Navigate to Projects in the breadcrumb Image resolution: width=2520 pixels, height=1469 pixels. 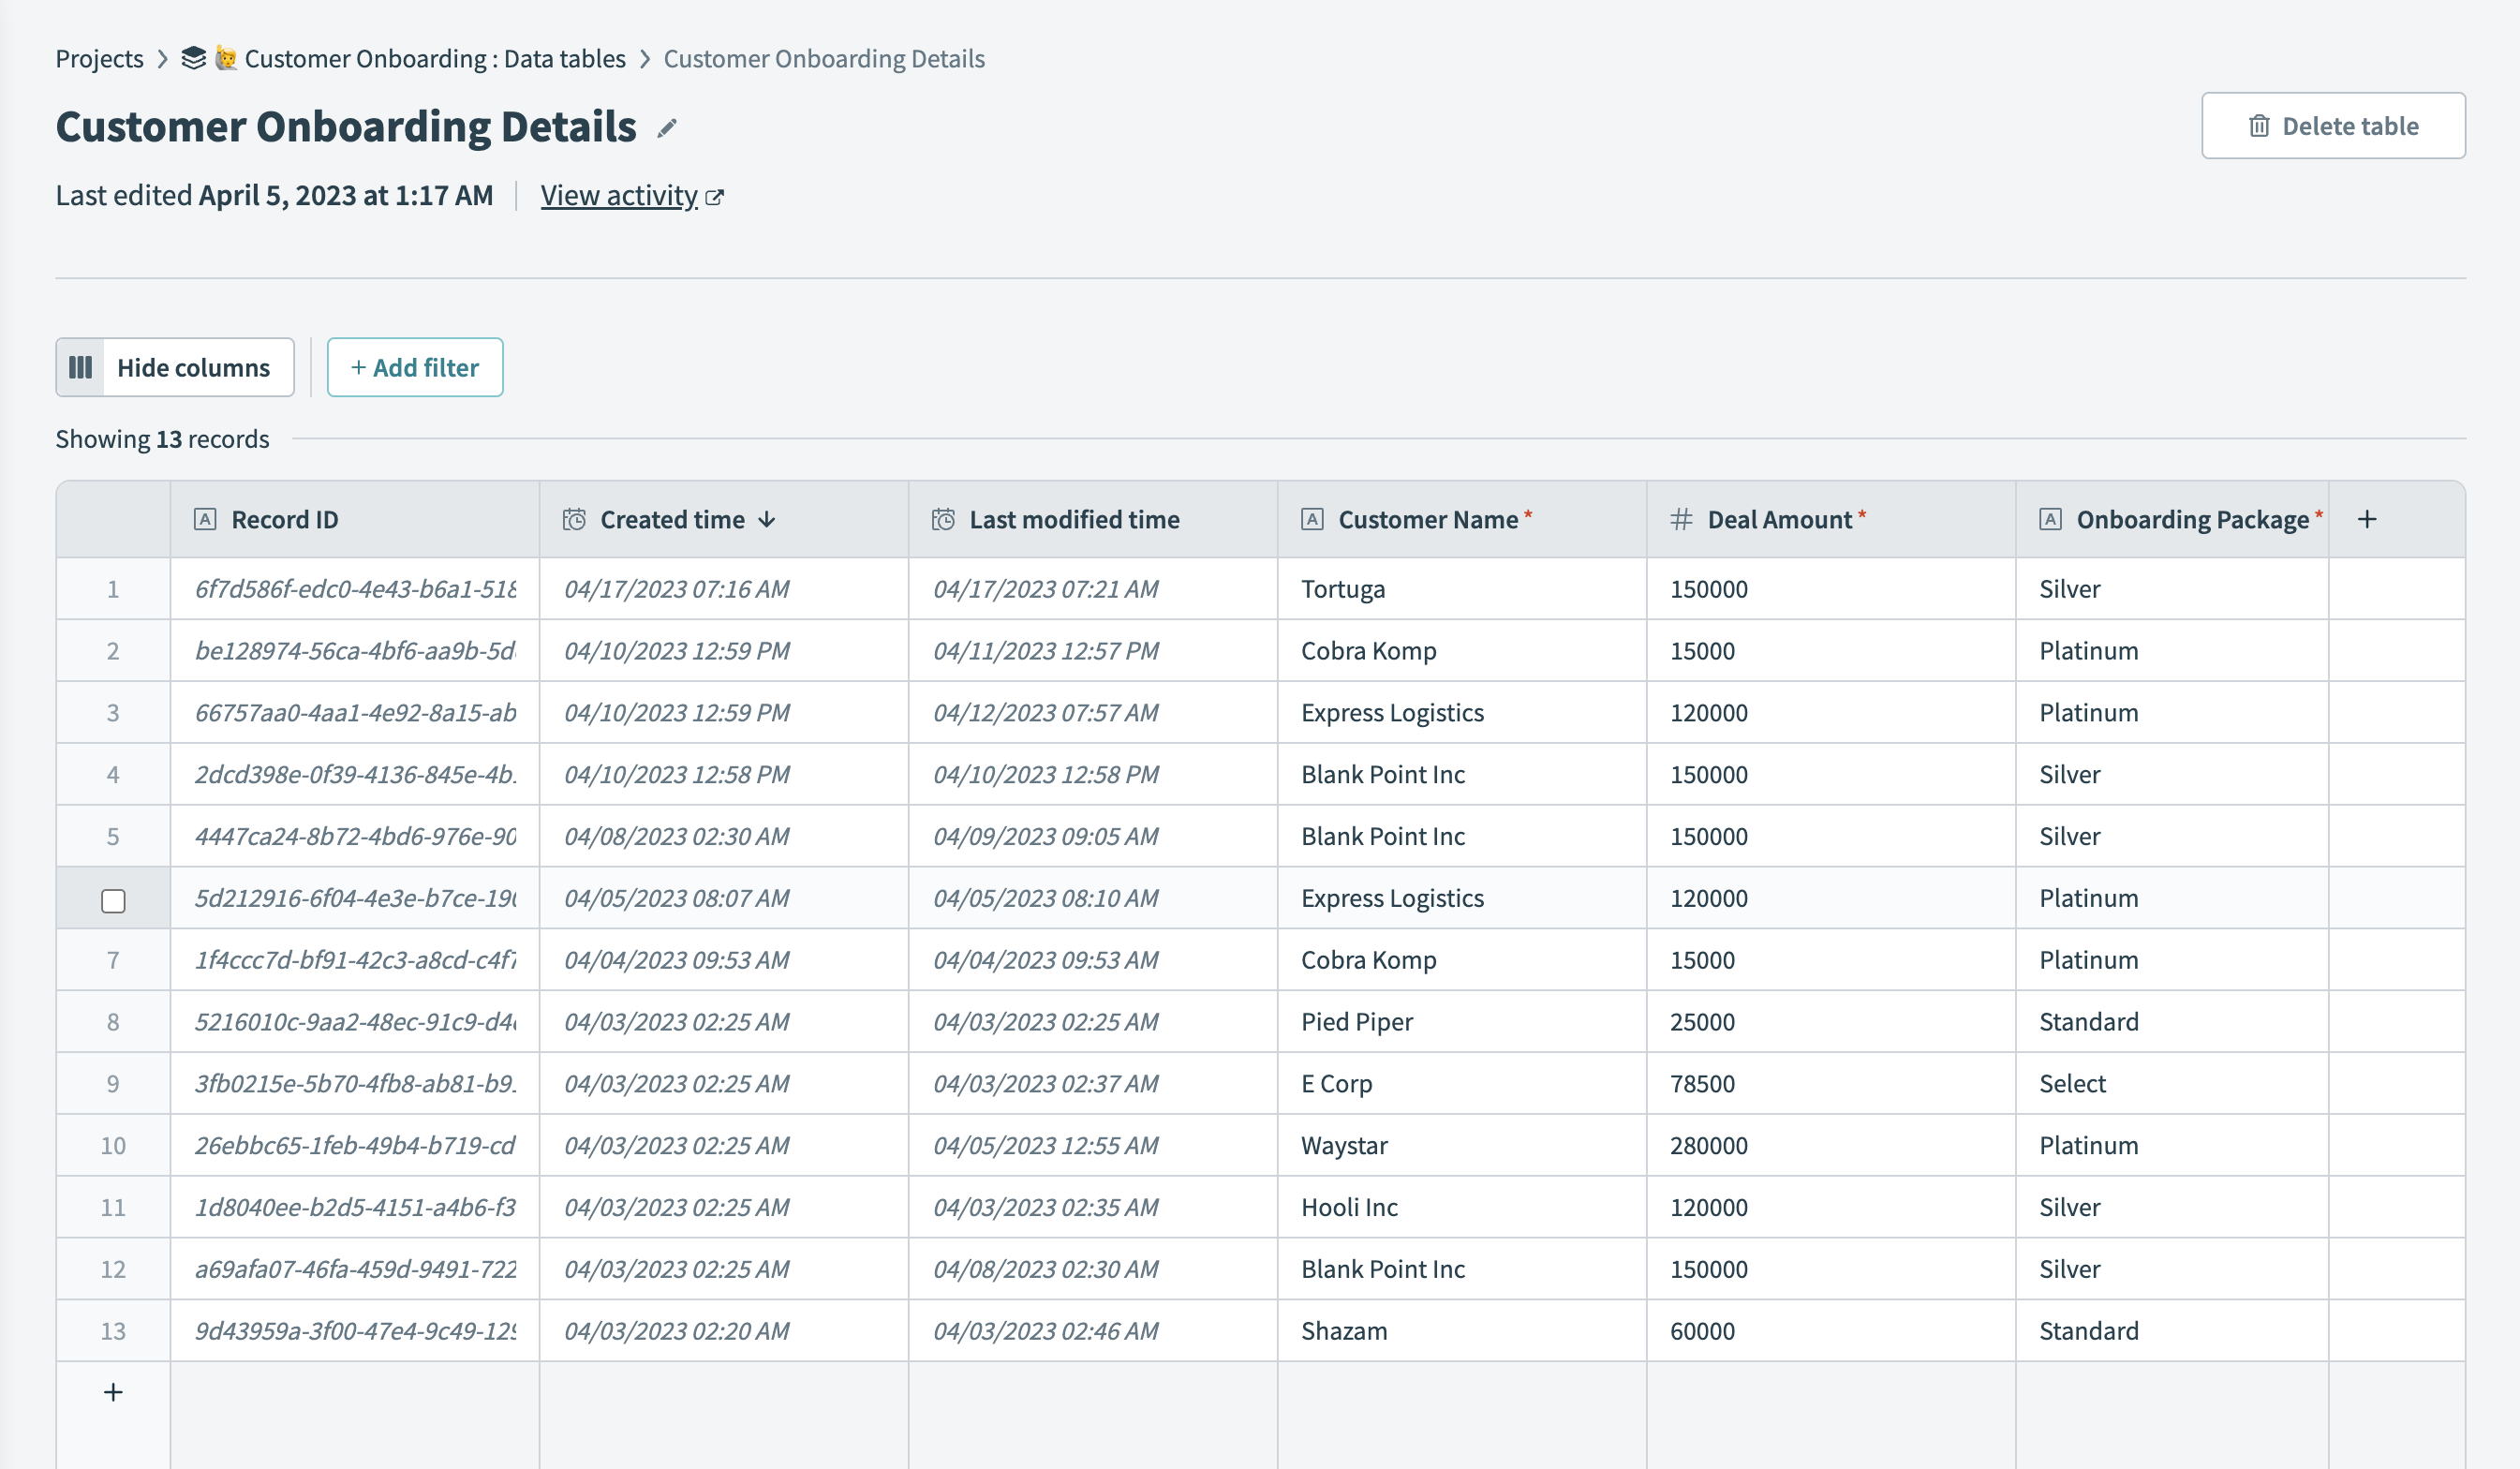click(99, 58)
